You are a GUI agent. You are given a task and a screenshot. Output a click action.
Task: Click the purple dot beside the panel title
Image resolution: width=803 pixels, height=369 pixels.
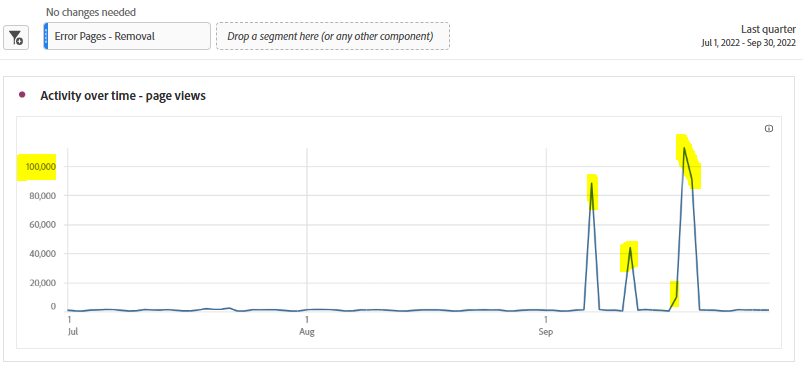[22, 95]
